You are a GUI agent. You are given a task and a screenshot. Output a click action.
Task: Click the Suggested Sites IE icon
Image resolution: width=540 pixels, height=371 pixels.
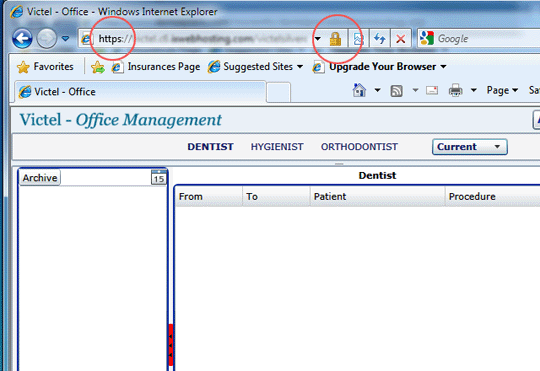tap(214, 66)
